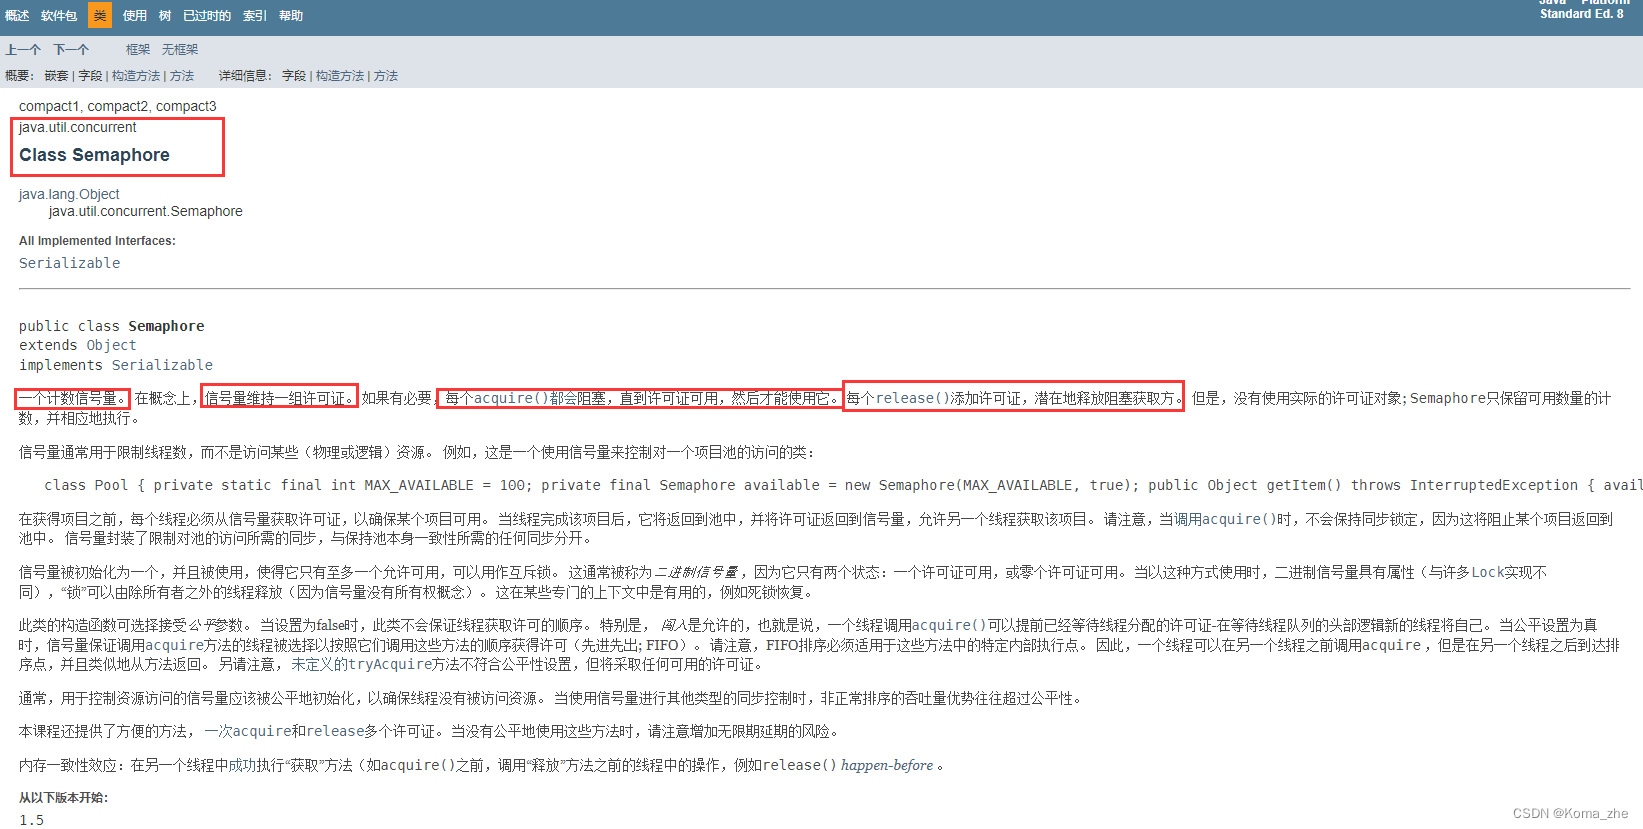This screenshot has height=829, width=1643.
Task: Click the Java Platform Standard Ed. 8 label
Action: click(1584, 8)
